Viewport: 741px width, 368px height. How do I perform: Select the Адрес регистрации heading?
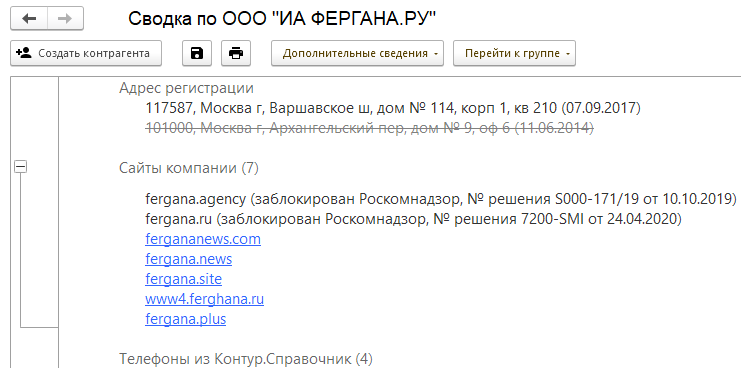[186, 88]
